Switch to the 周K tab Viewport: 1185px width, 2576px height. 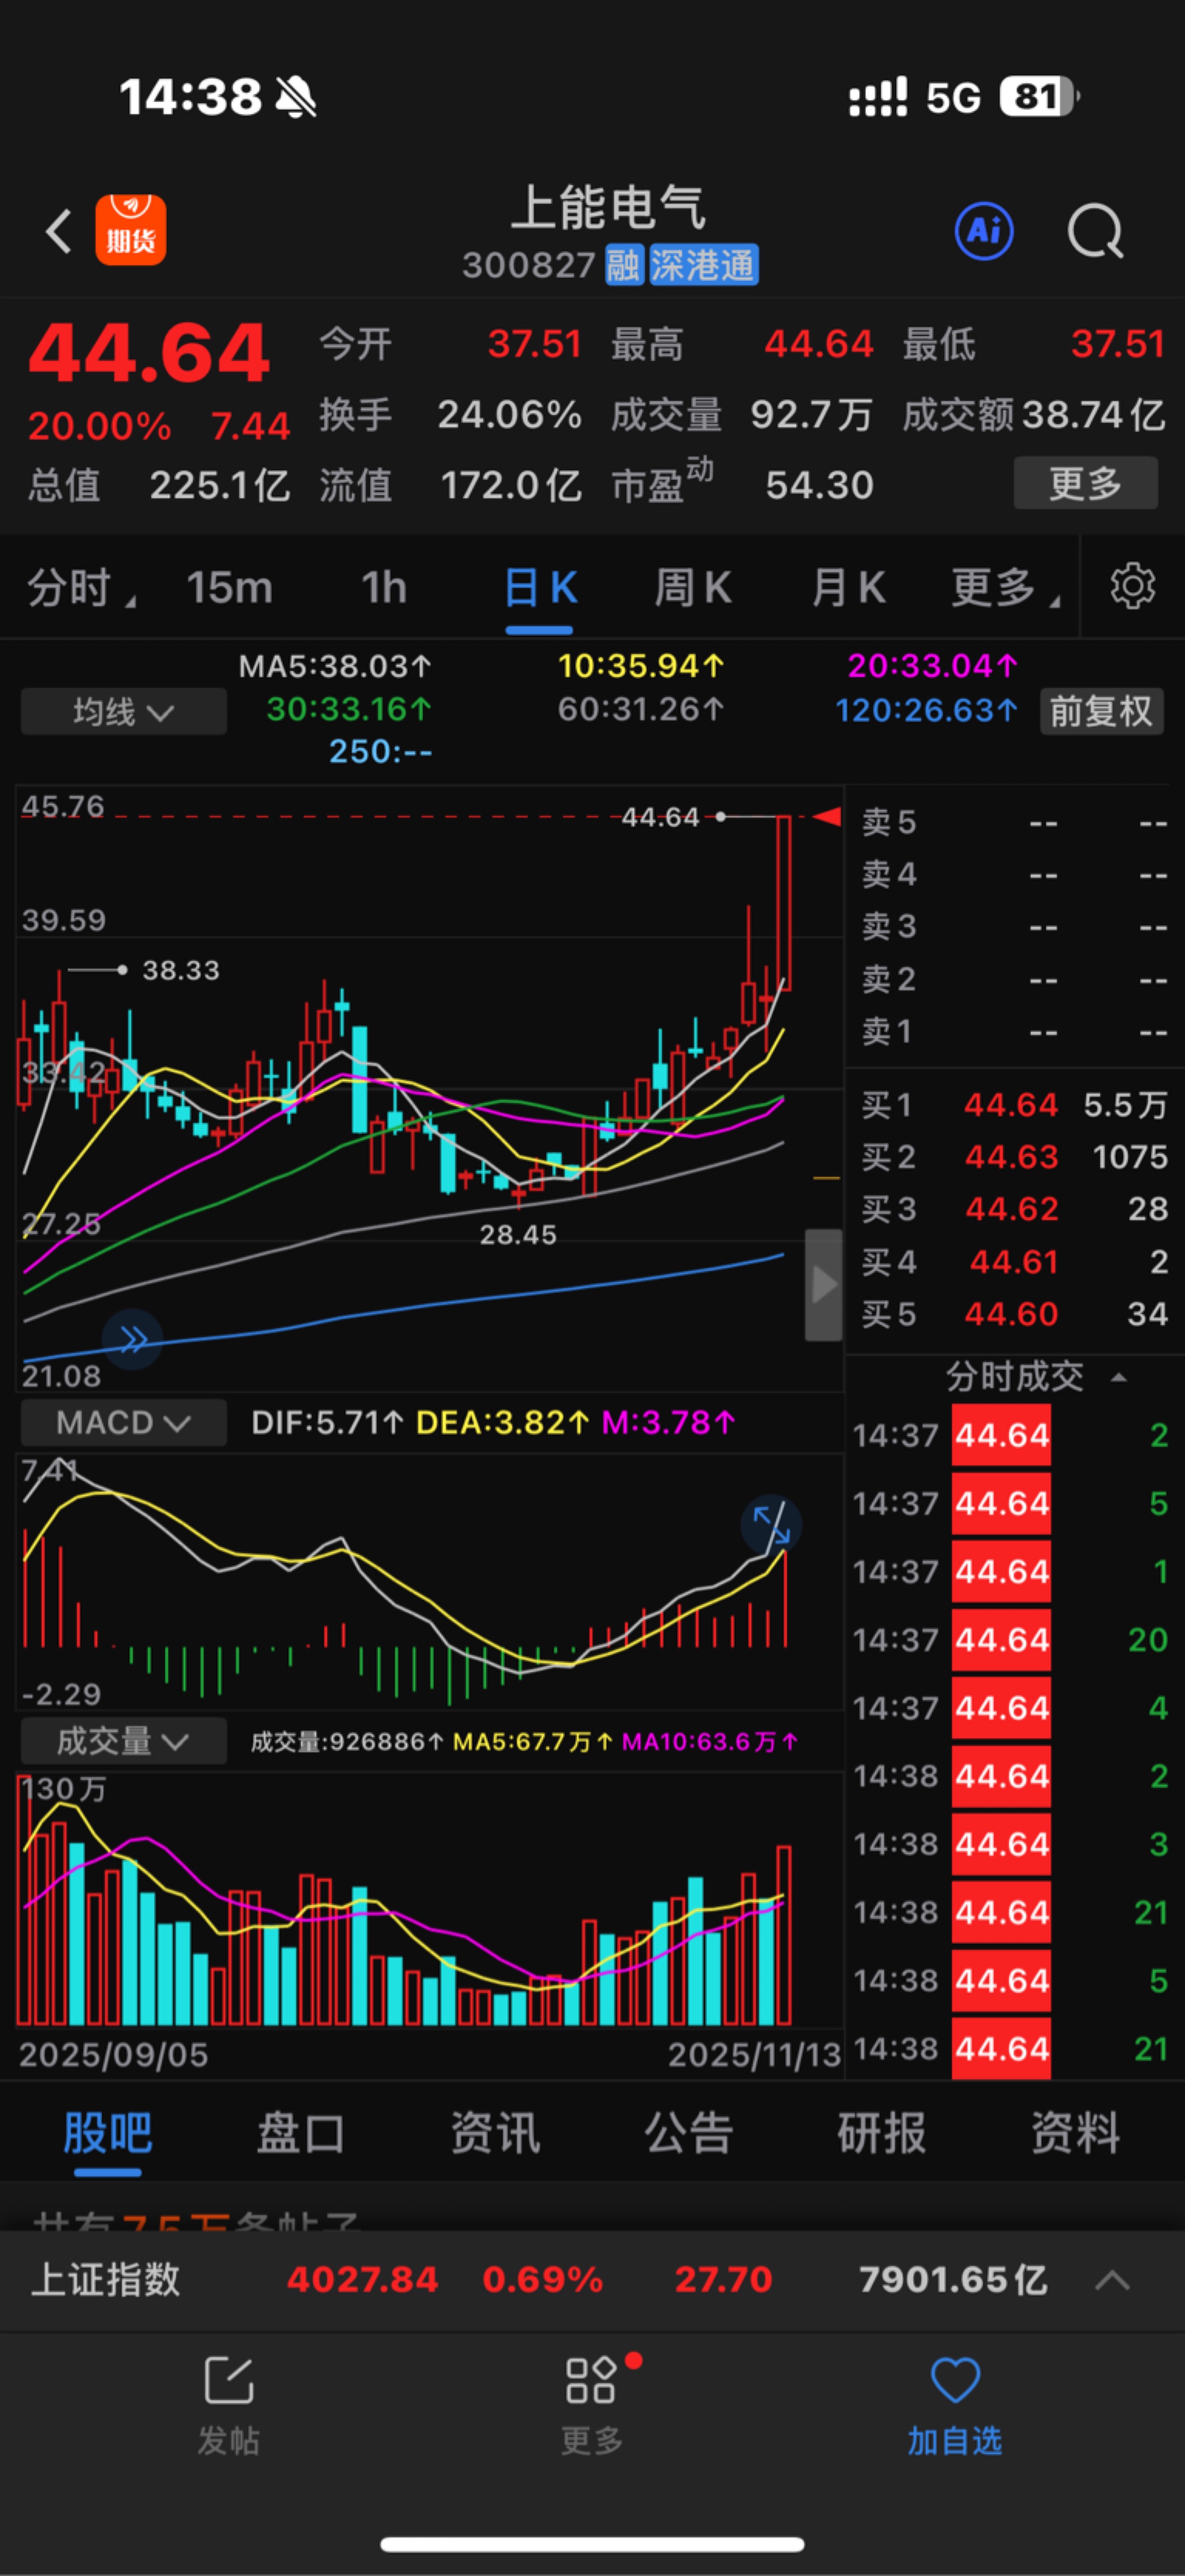coord(692,587)
